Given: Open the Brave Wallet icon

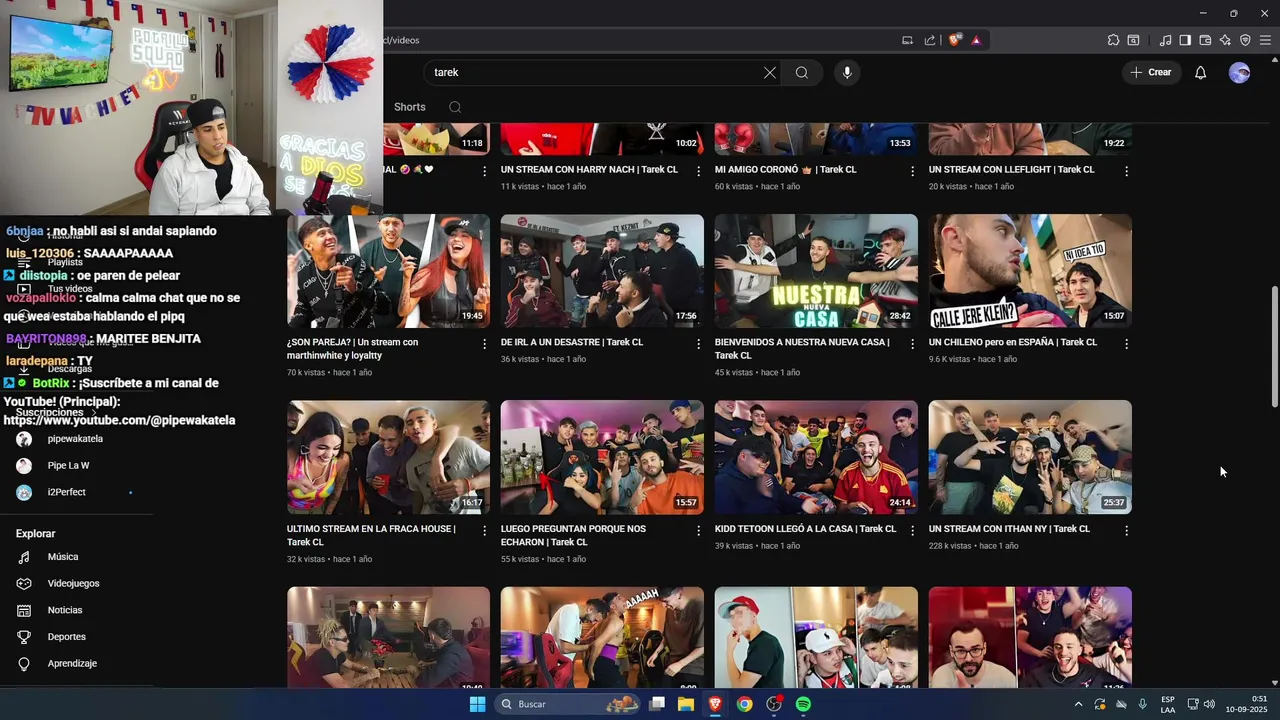Looking at the screenshot, I should tap(1205, 40).
